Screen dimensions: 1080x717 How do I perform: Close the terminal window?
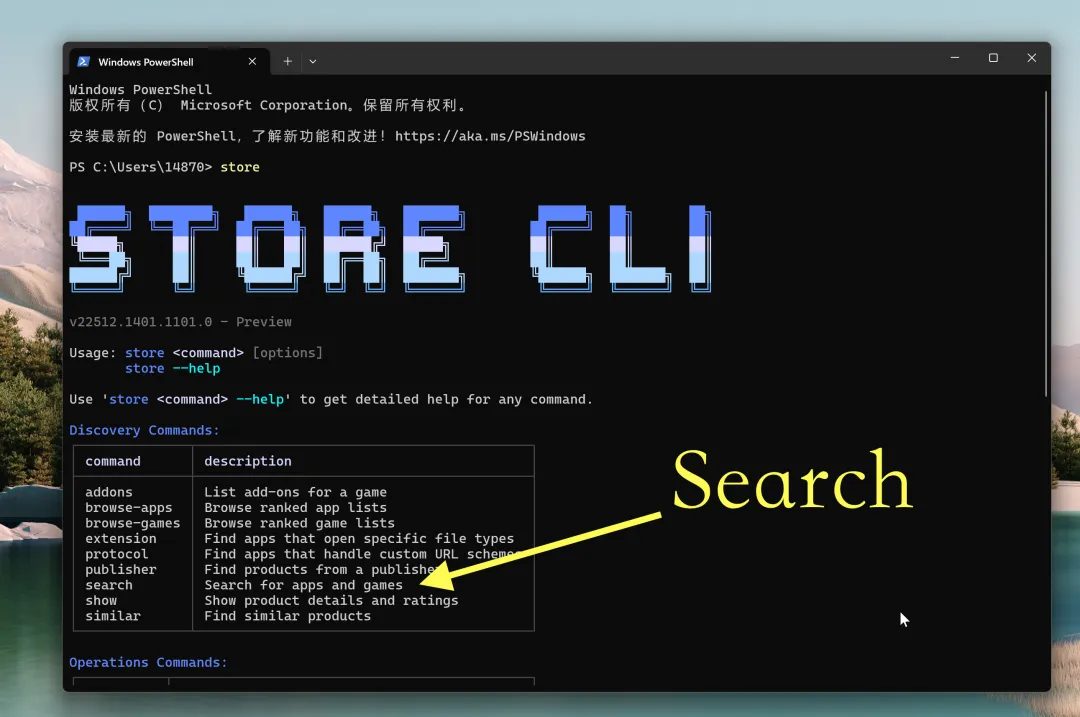click(1031, 58)
